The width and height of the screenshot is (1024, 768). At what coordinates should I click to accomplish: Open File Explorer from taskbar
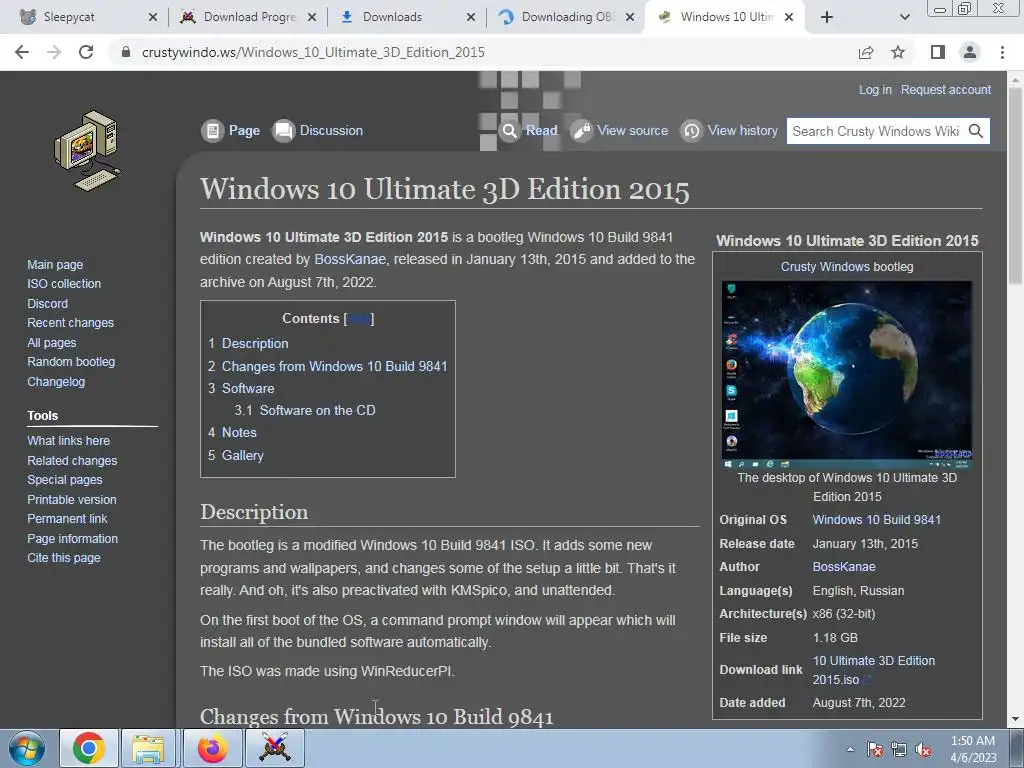coord(148,748)
